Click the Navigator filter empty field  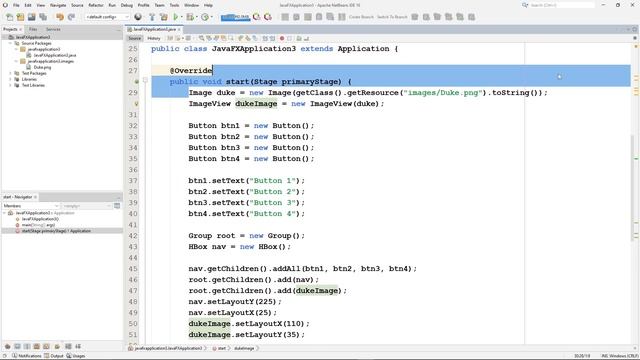(87, 206)
